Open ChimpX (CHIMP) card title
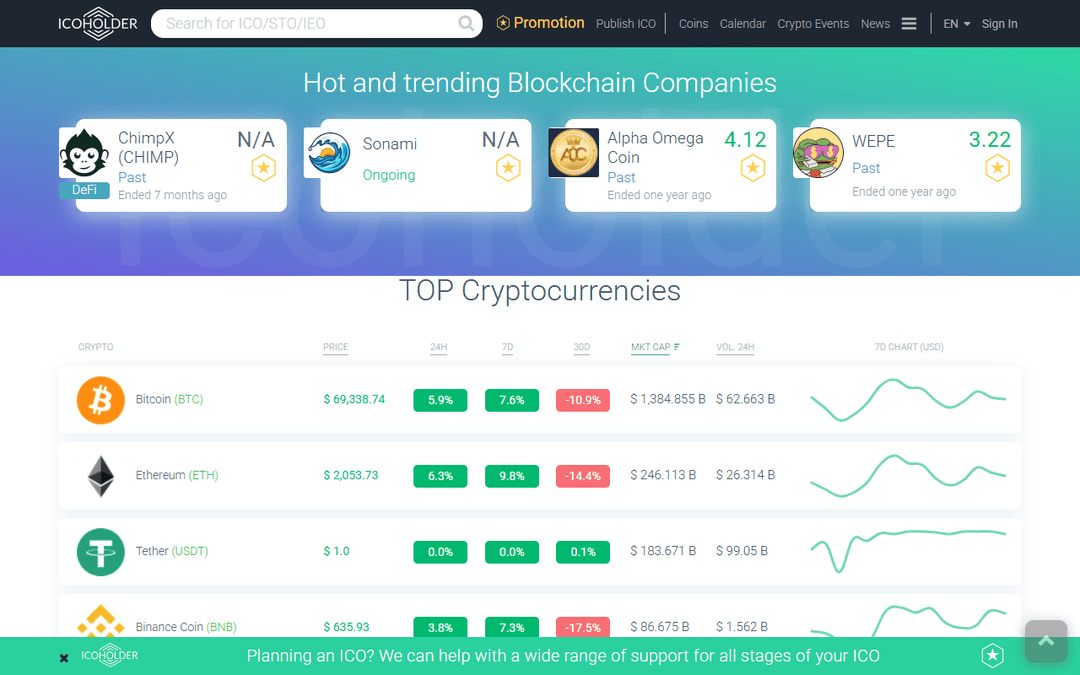Image resolution: width=1080 pixels, height=675 pixels. click(148, 147)
